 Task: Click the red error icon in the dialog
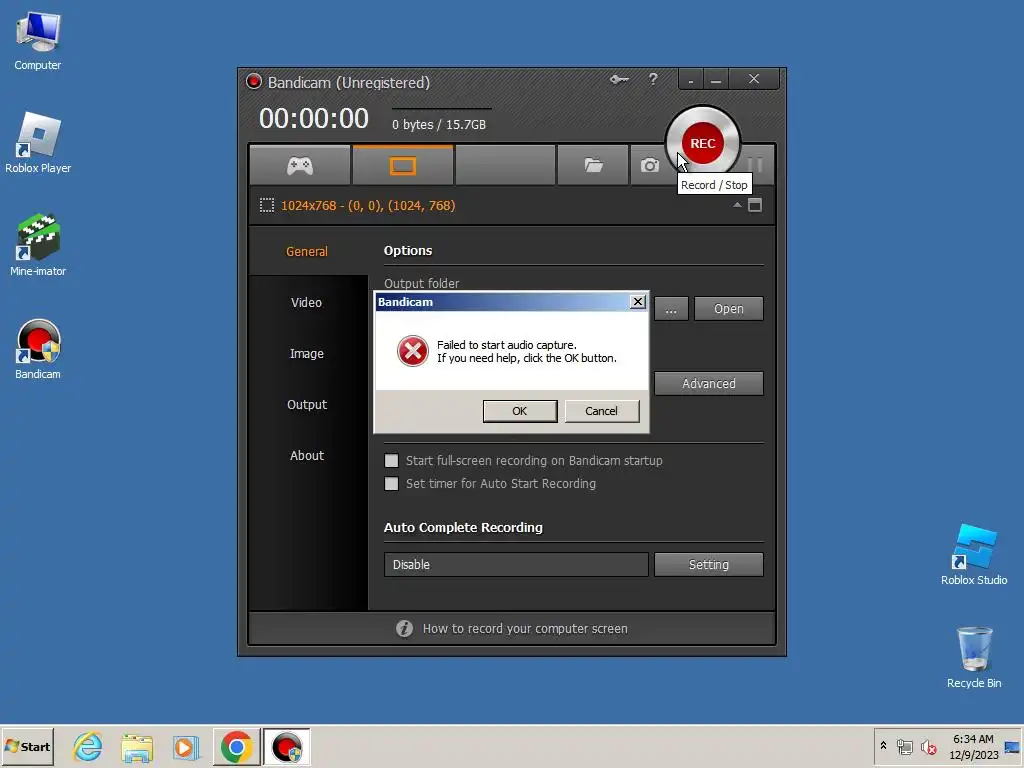click(x=413, y=351)
